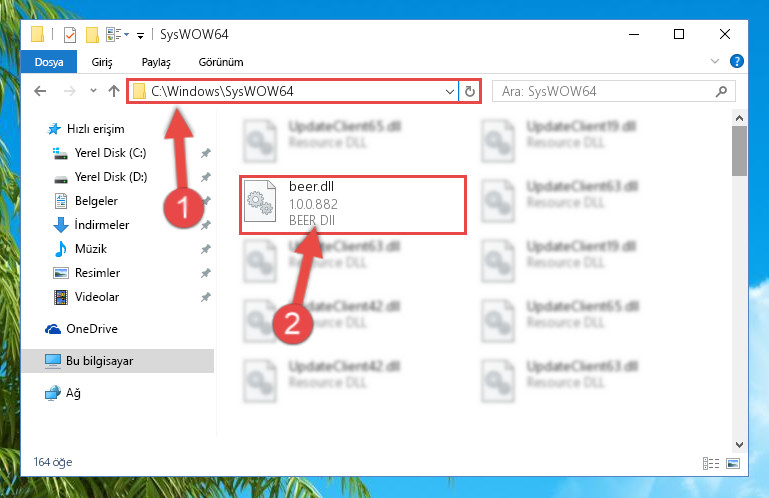The image size is (769, 498).
Task: Select Bu bilgisayar in the navigation pane
Action: point(117,361)
